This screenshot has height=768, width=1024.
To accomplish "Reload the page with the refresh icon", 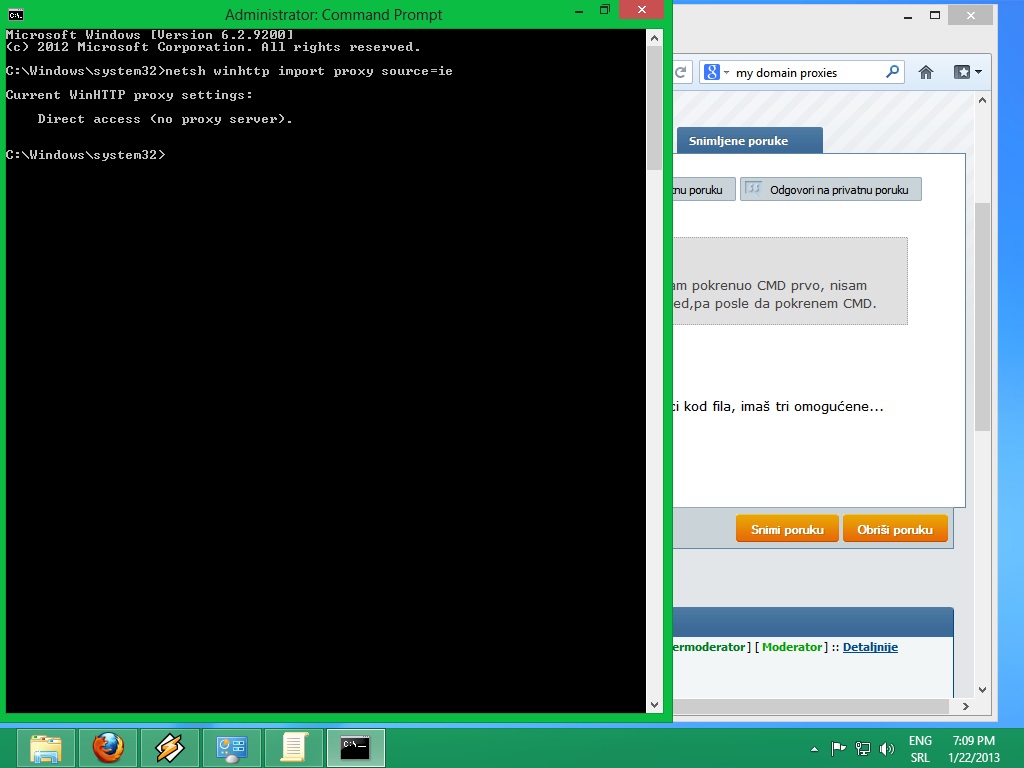I will 682,72.
